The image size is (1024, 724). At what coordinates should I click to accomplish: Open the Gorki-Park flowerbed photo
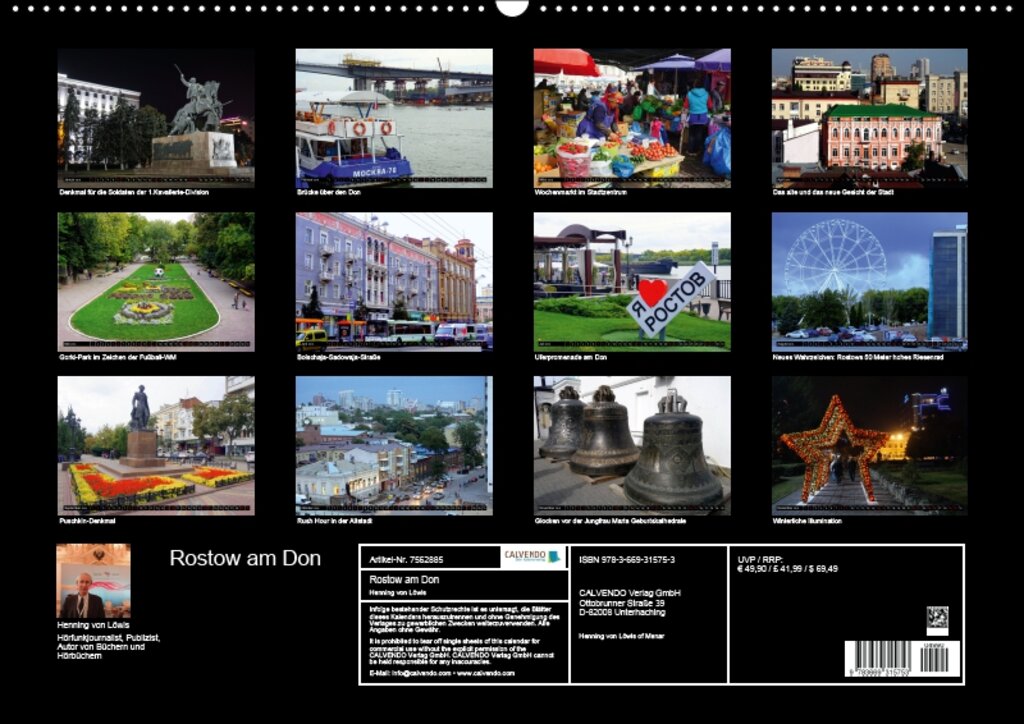click(155, 281)
